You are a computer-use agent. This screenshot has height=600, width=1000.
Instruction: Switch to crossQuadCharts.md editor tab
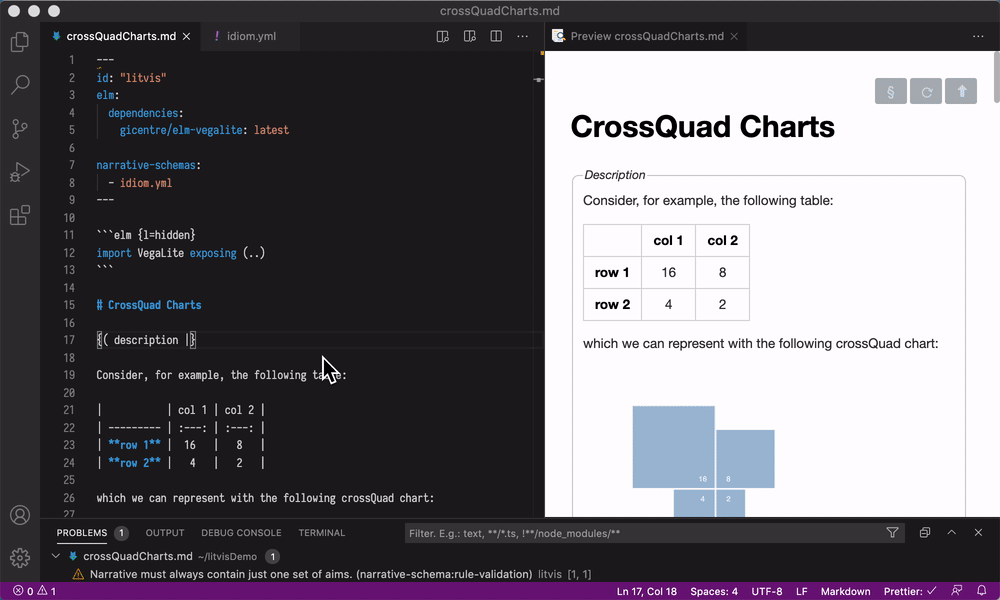(x=121, y=36)
